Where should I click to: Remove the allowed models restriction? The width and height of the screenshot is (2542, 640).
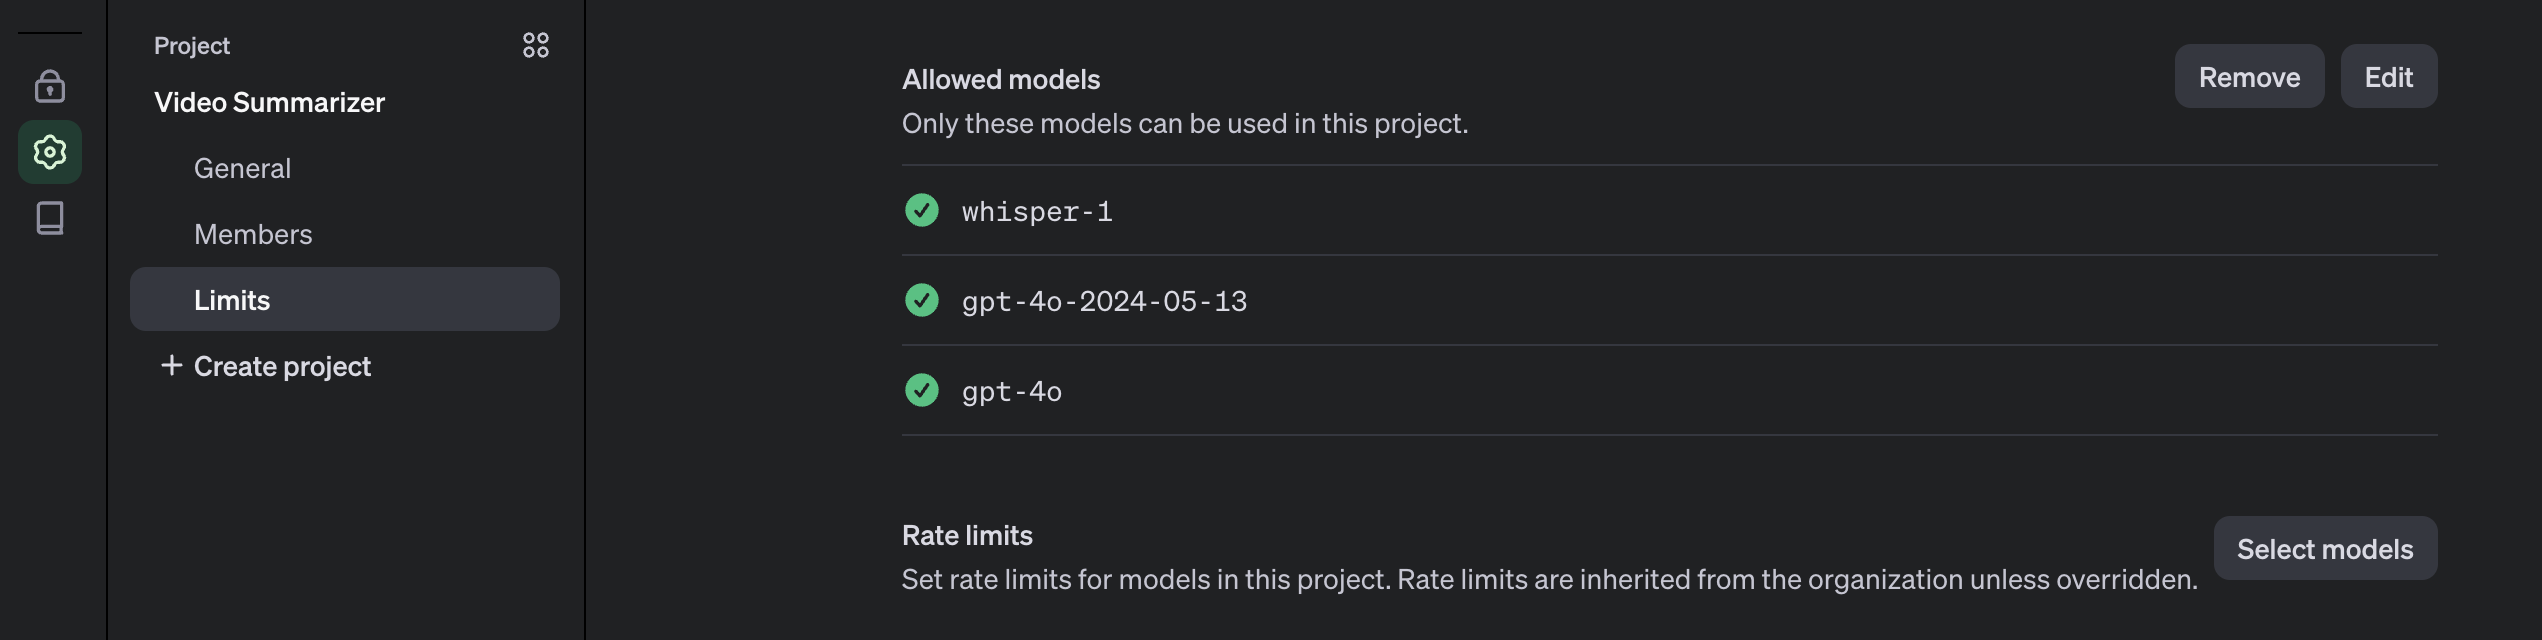point(2248,77)
